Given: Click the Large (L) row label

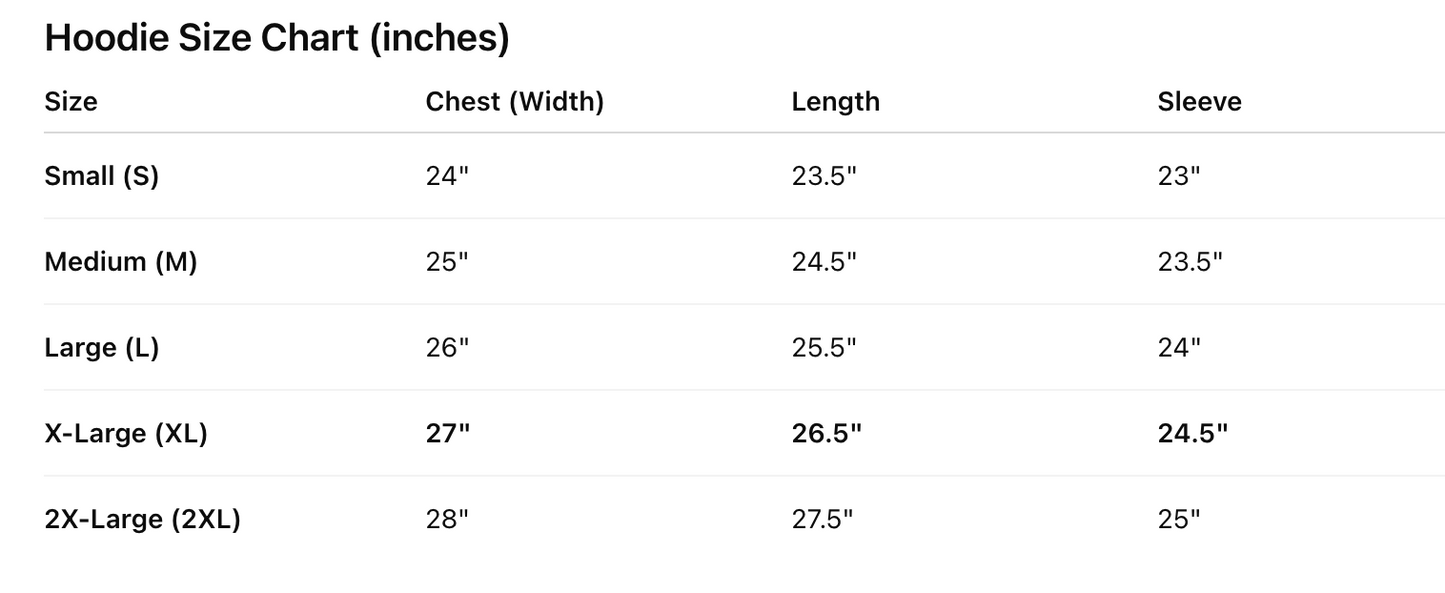Looking at the screenshot, I should 102,348.
